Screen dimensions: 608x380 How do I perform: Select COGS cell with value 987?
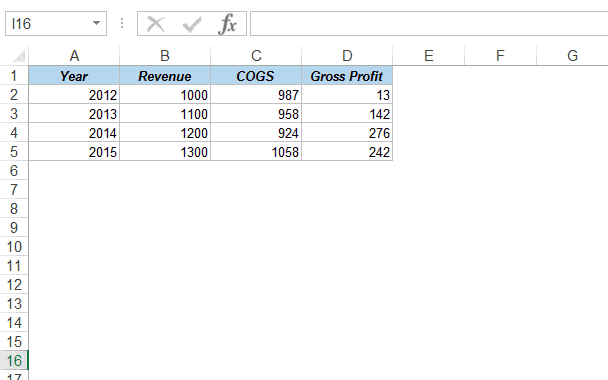256,95
